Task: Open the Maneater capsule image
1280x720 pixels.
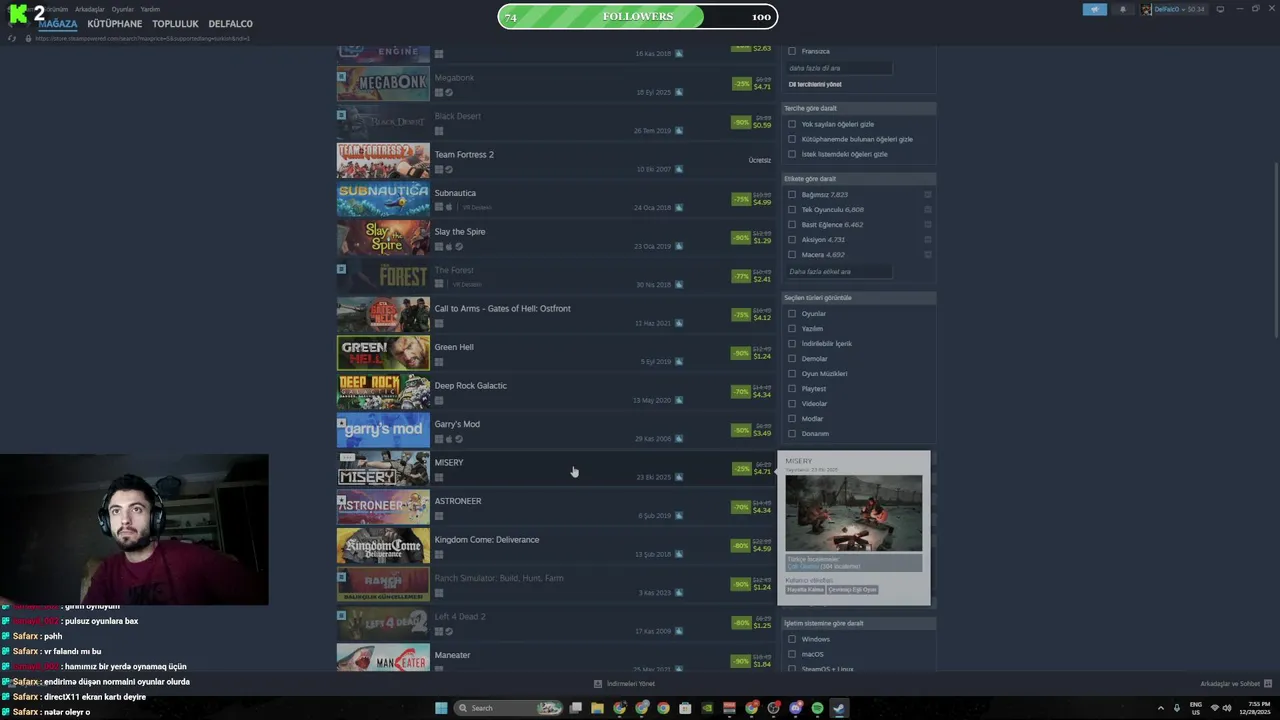Action: (383, 657)
